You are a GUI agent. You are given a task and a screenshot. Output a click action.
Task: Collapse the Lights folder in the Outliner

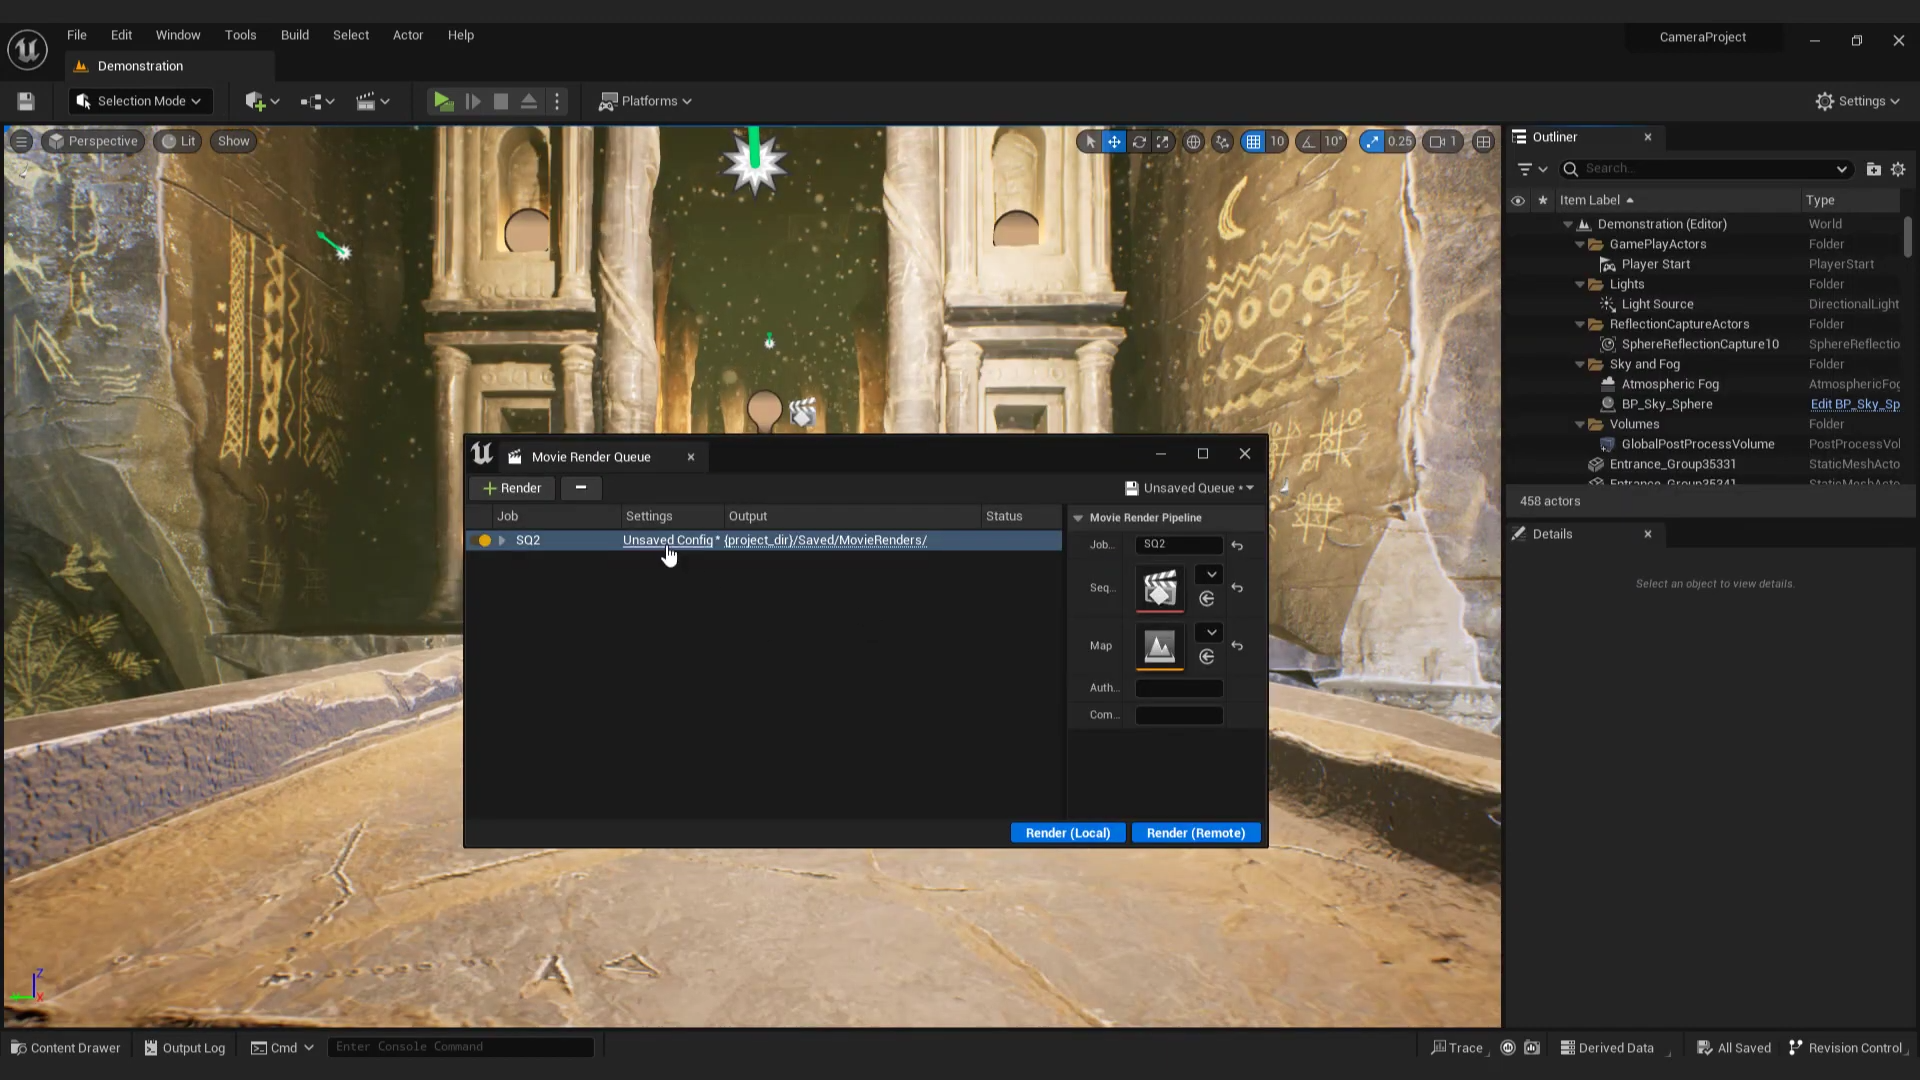click(1580, 285)
